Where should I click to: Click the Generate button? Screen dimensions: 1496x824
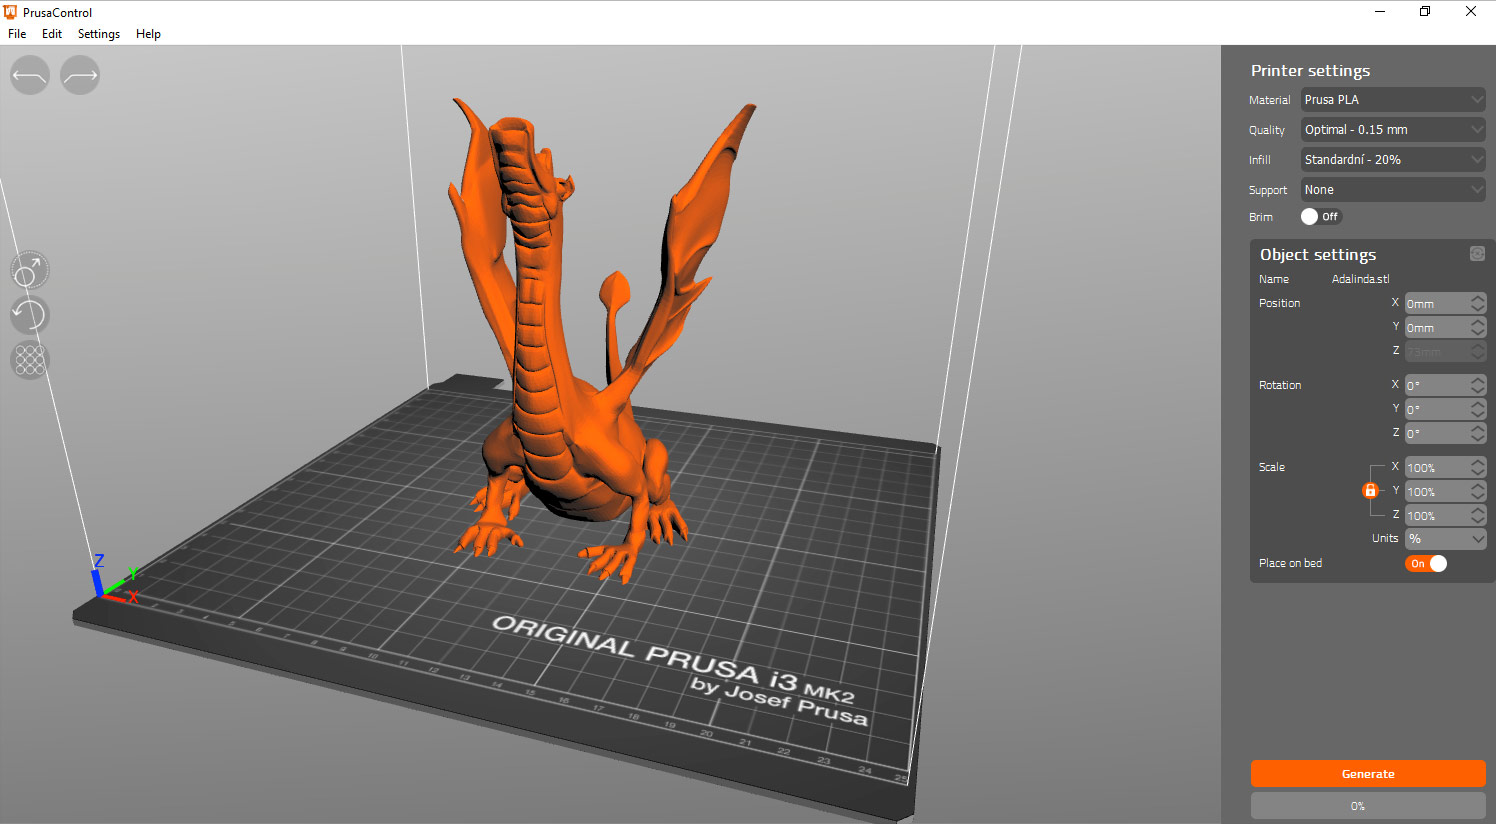[x=1367, y=773]
